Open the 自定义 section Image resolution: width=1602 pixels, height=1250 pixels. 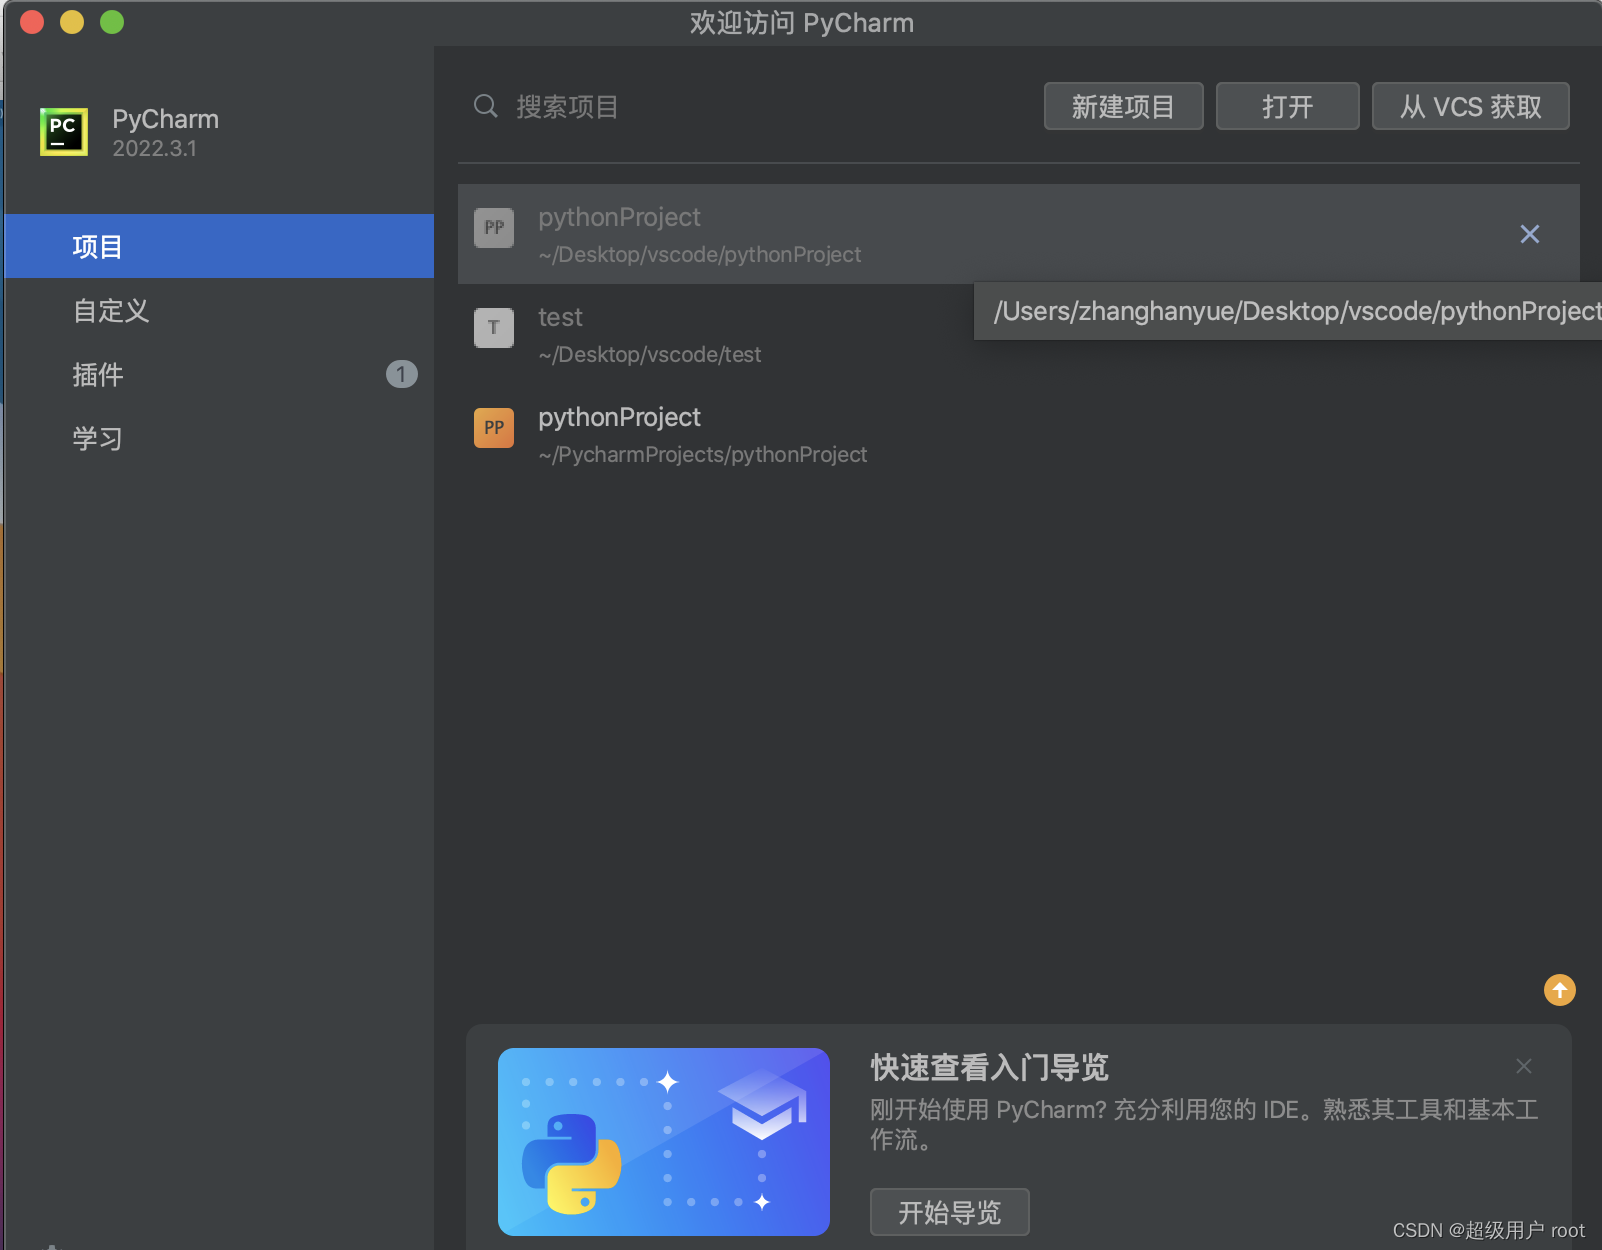coord(219,310)
